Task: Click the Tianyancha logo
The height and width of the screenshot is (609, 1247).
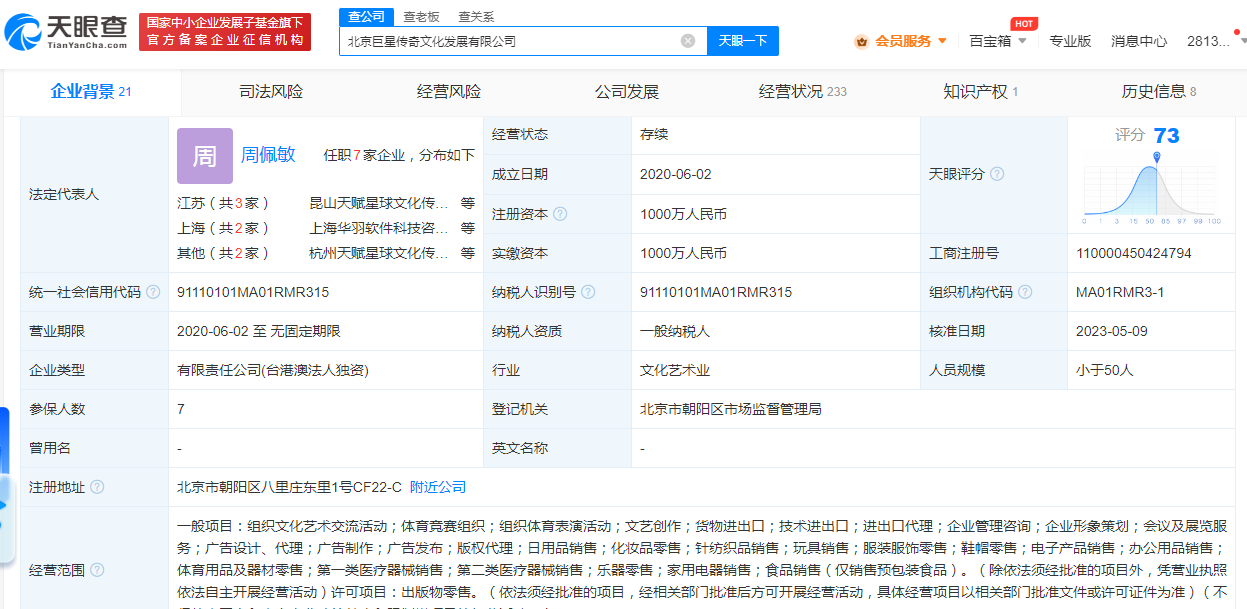Action: pyautogui.click(x=66, y=32)
